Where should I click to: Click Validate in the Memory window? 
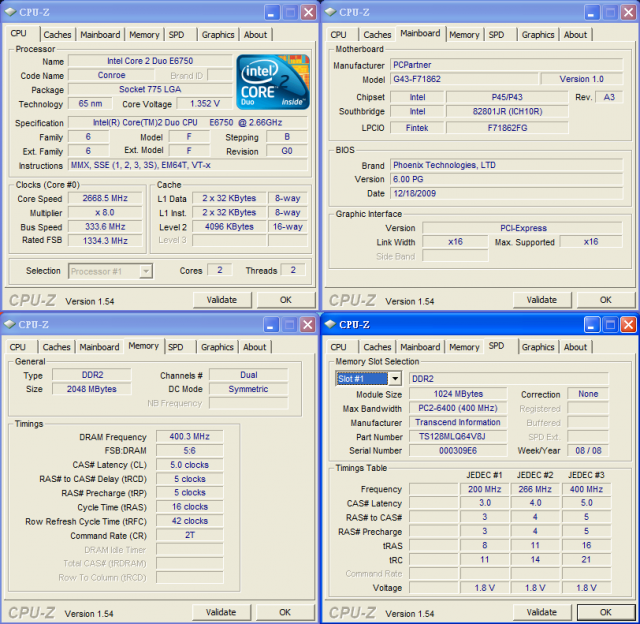coord(221,612)
